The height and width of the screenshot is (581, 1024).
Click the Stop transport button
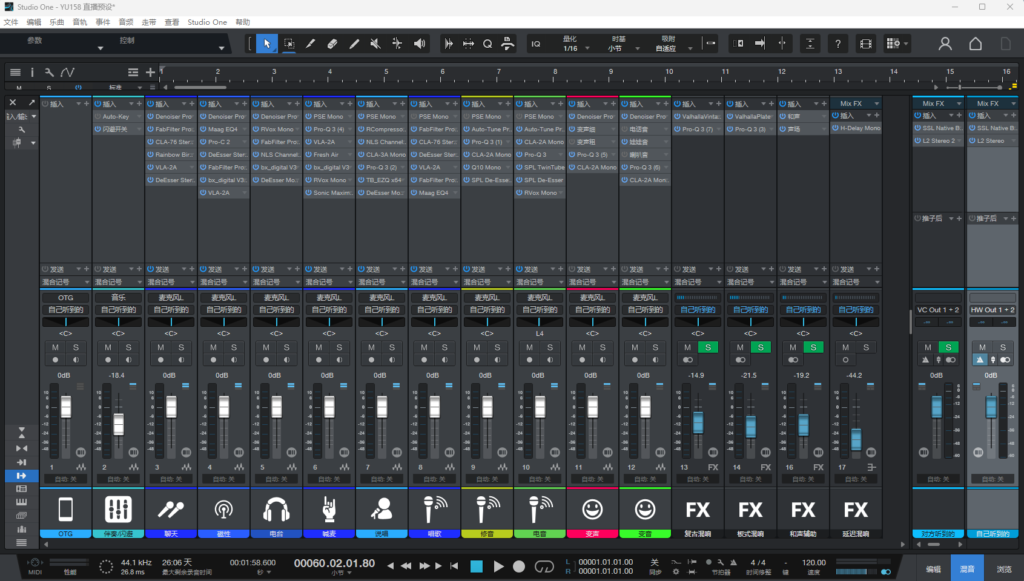pos(477,566)
